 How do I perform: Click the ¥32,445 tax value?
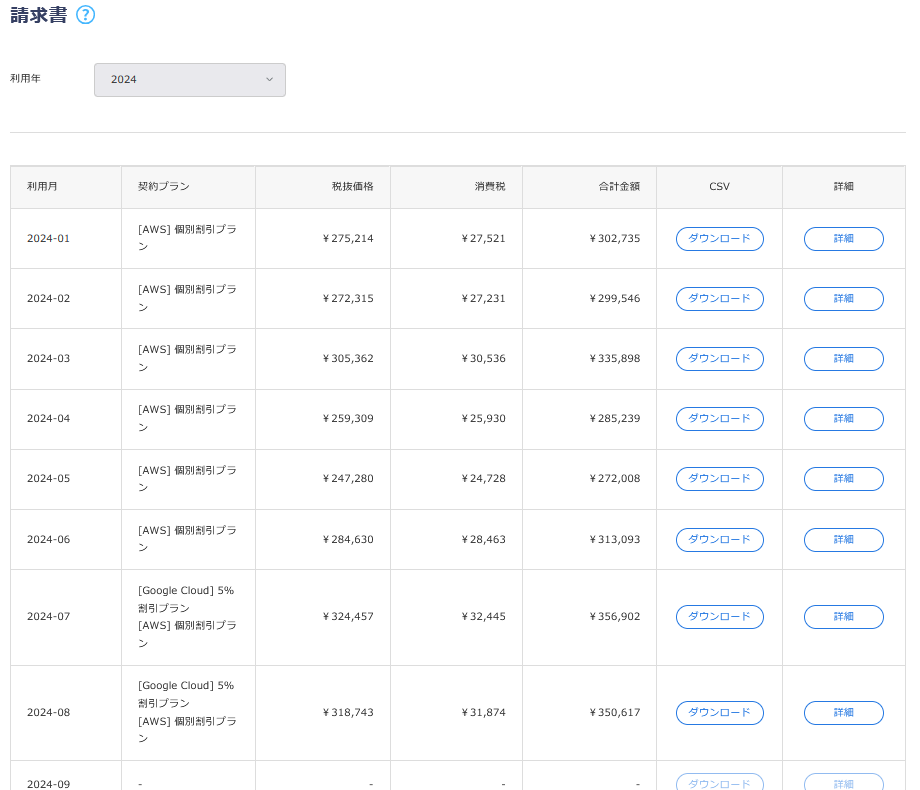click(483, 616)
